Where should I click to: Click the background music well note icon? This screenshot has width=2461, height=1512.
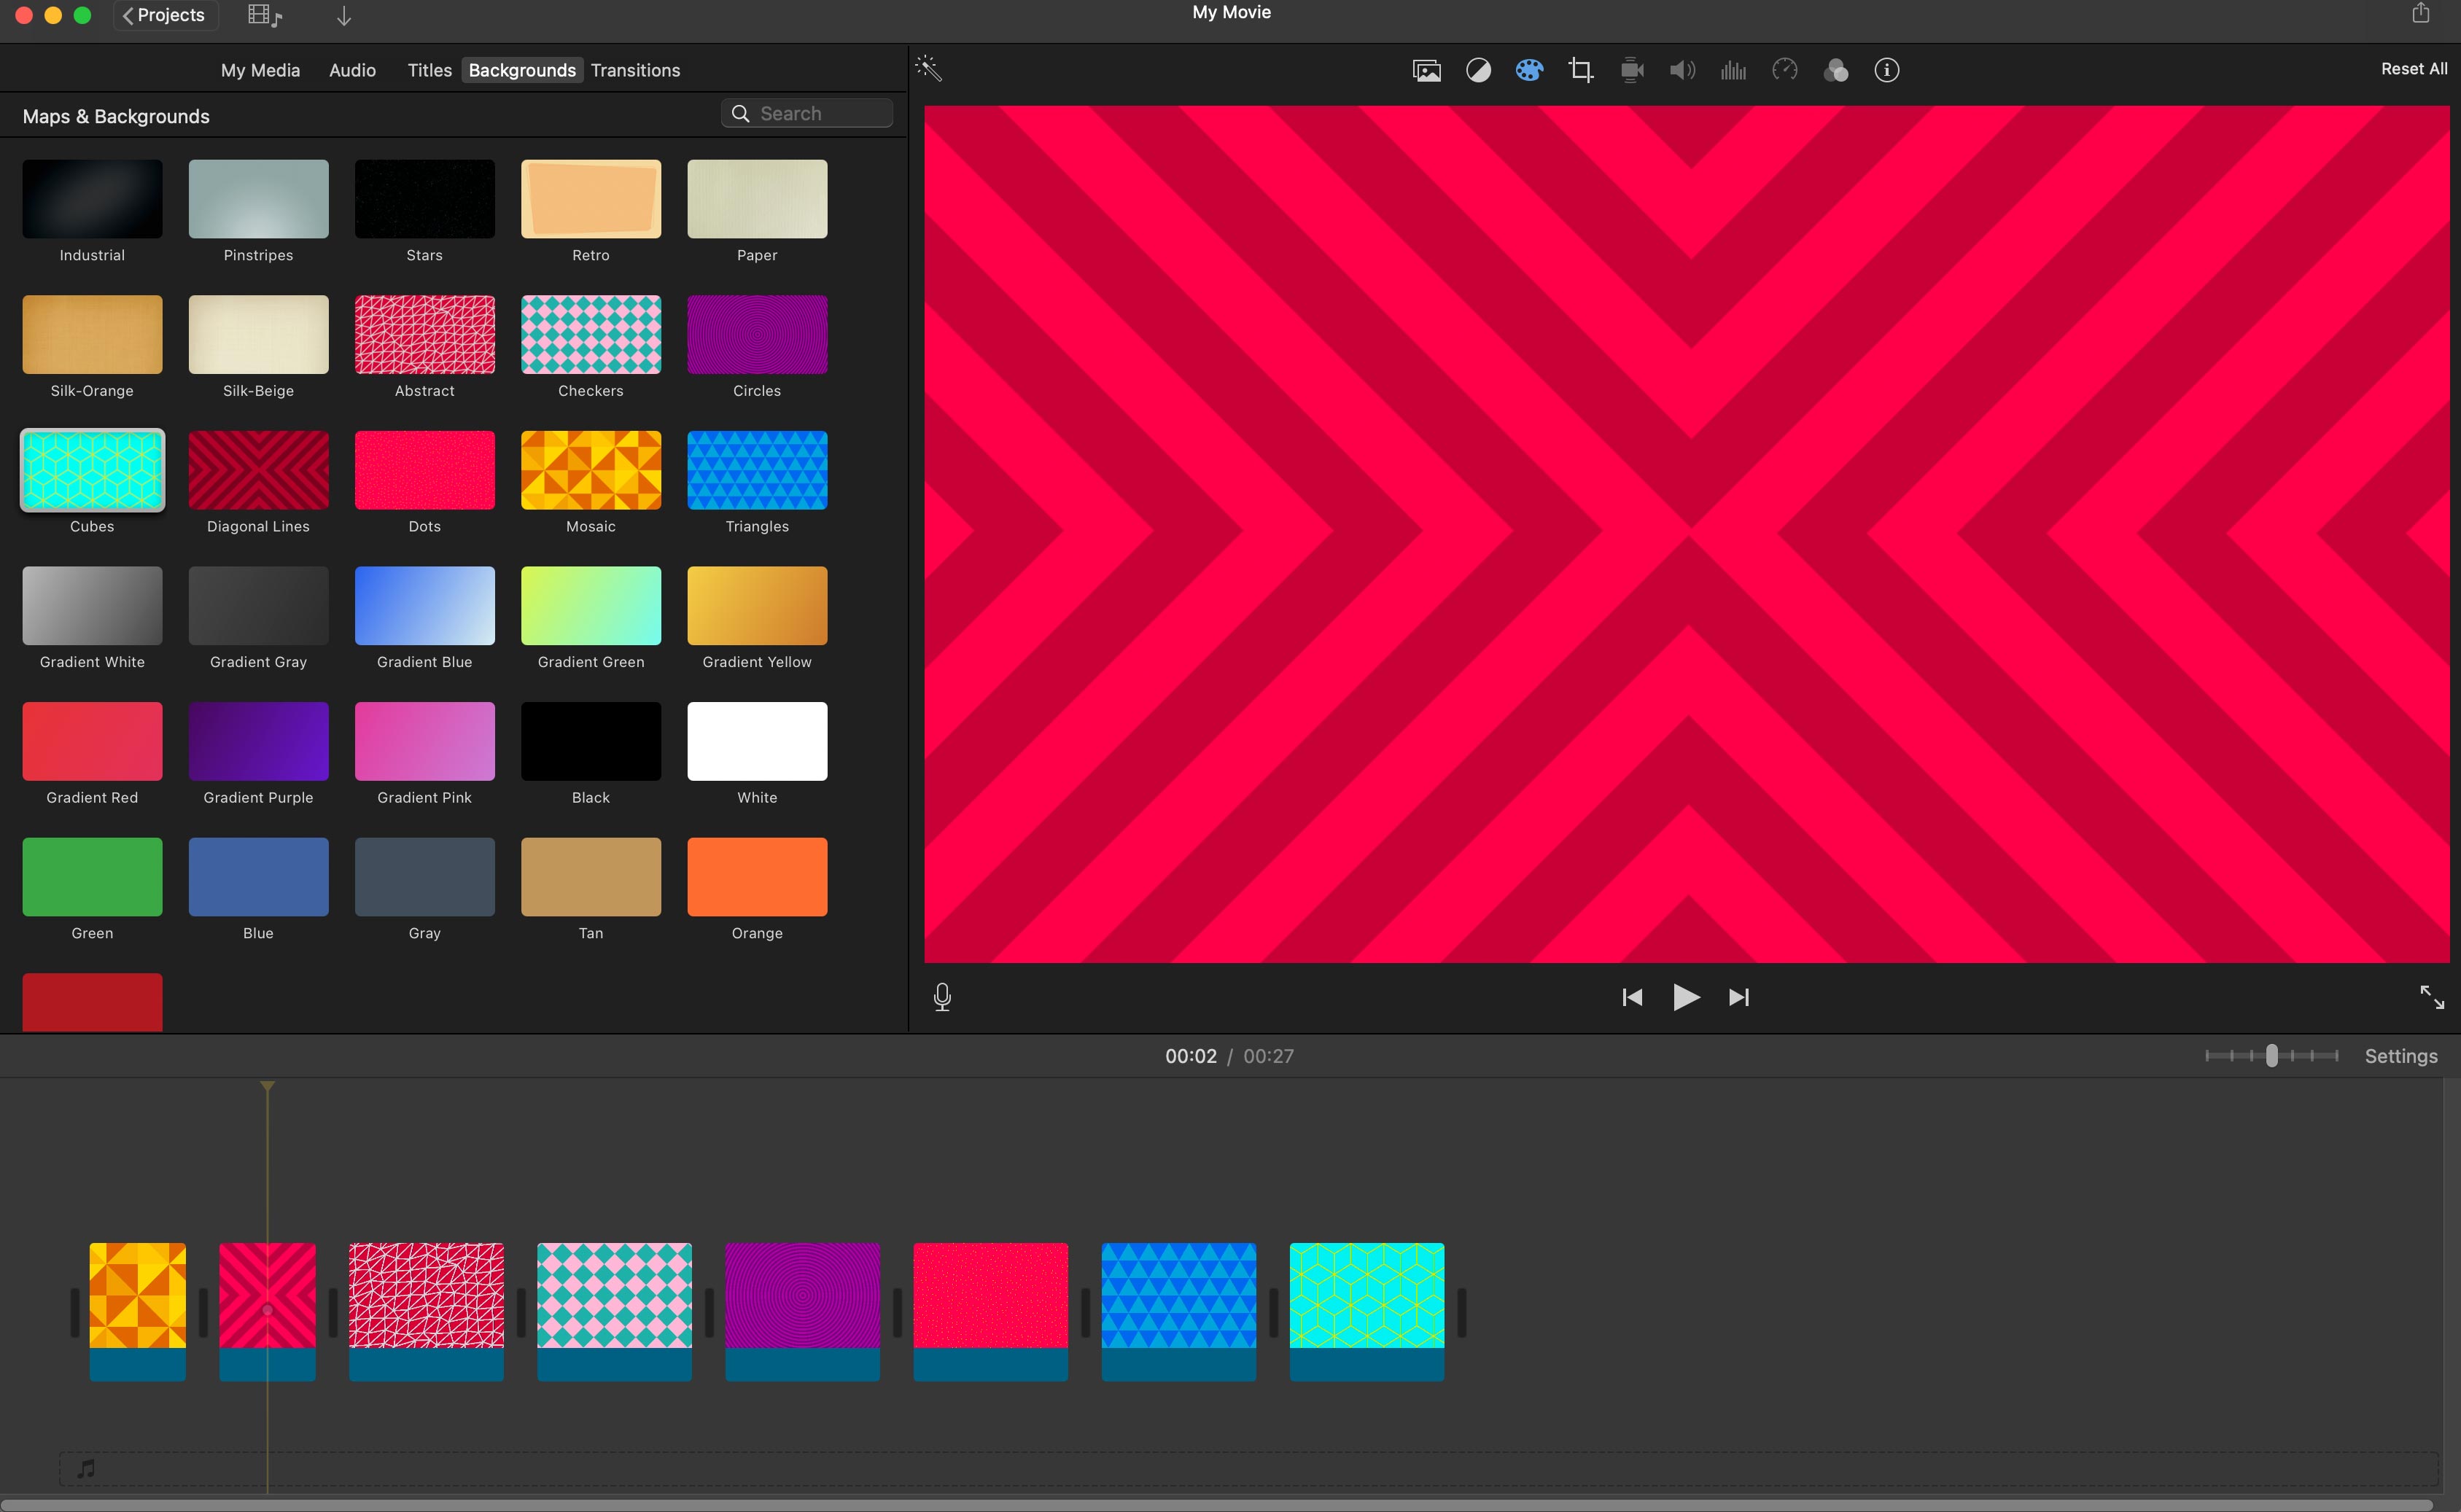click(x=87, y=1468)
